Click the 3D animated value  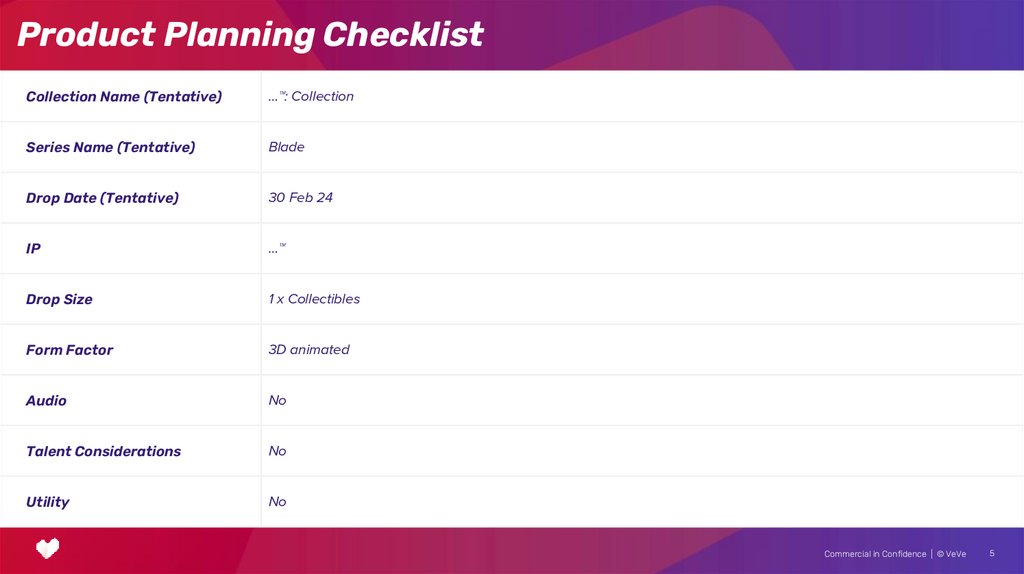pyautogui.click(x=309, y=350)
